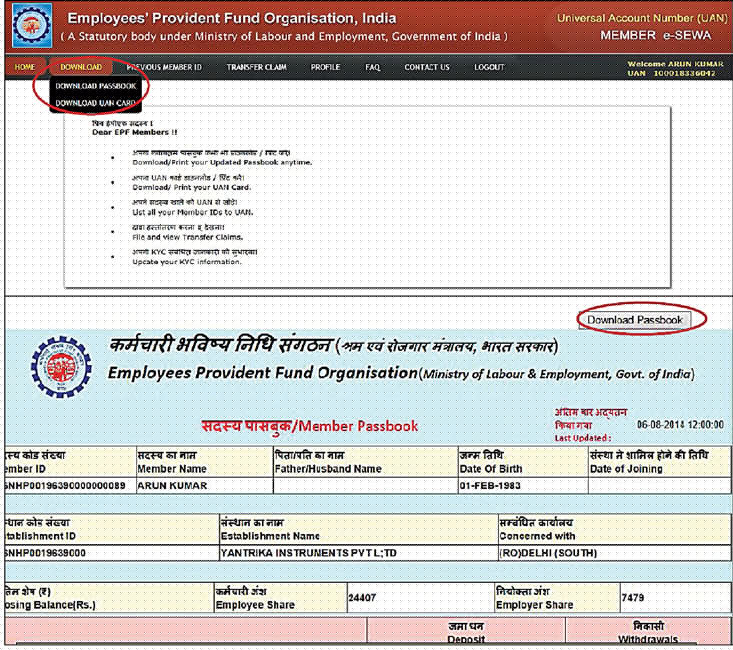Open the FAQ page
This screenshot has width=733, height=650.
[x=373, y=67]
